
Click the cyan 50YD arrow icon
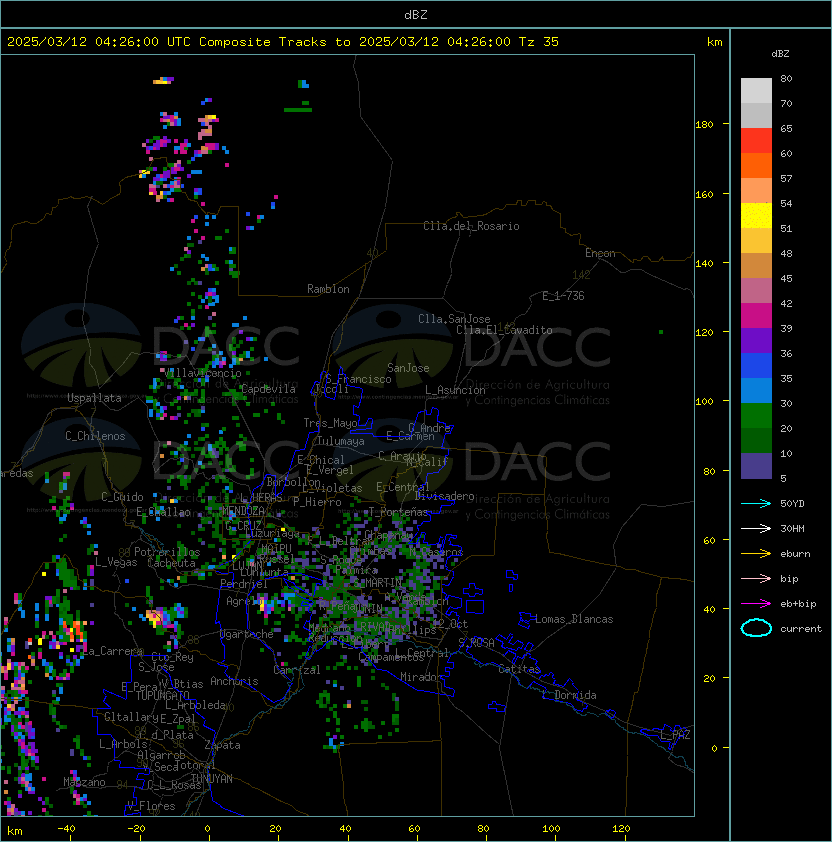click(x=756, y=504)
